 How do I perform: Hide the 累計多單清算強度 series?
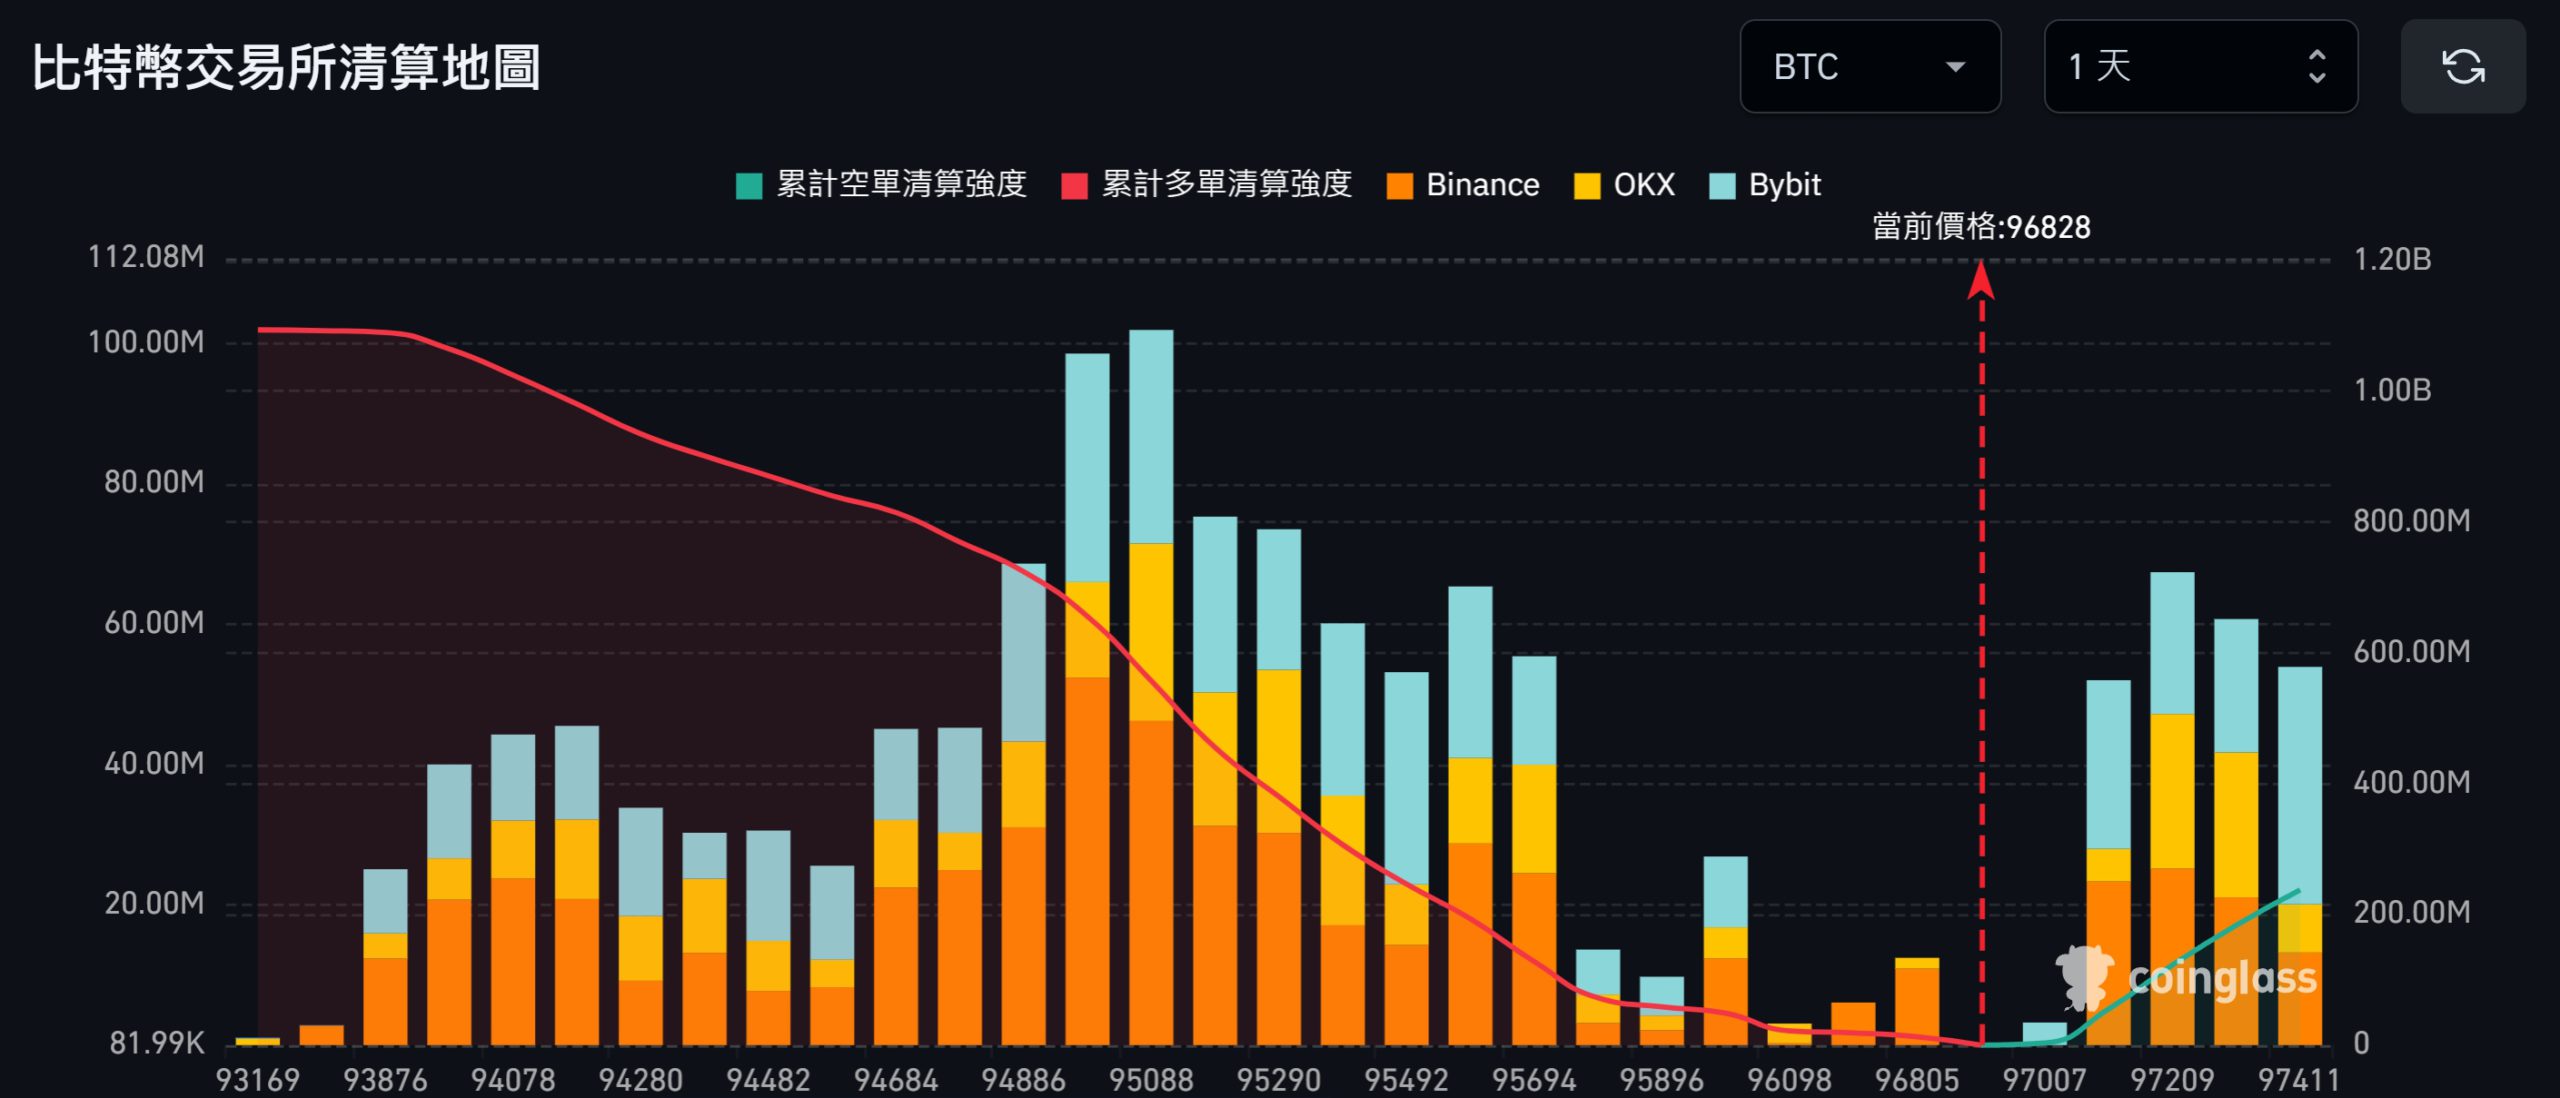click(1226, 185)
